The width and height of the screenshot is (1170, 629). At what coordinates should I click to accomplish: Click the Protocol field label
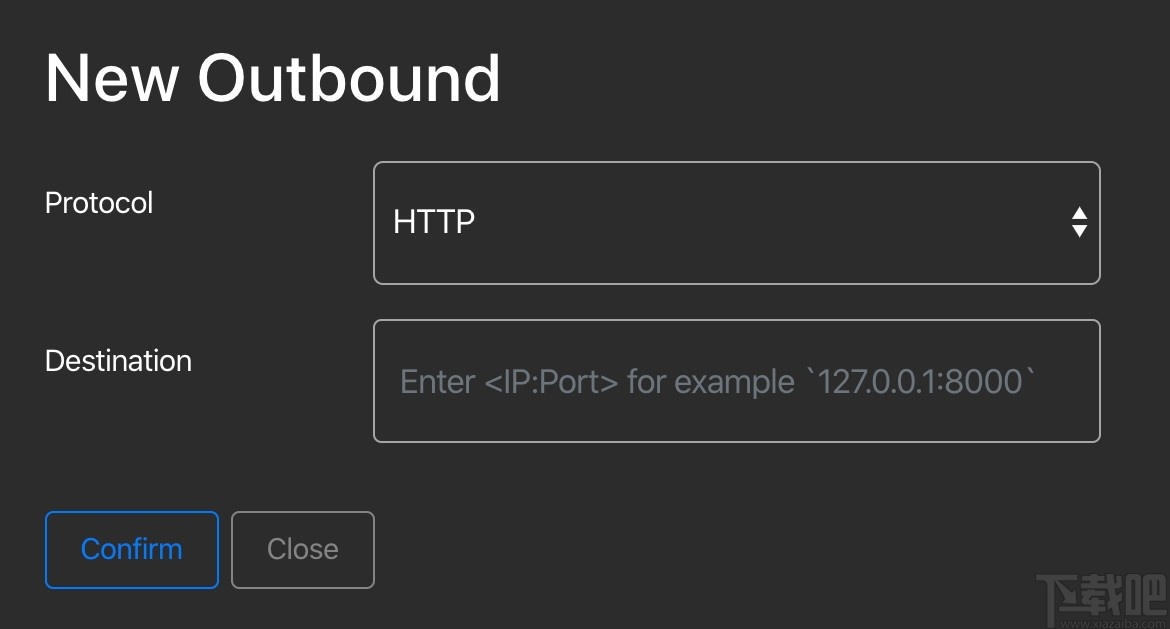coord(99,203)
